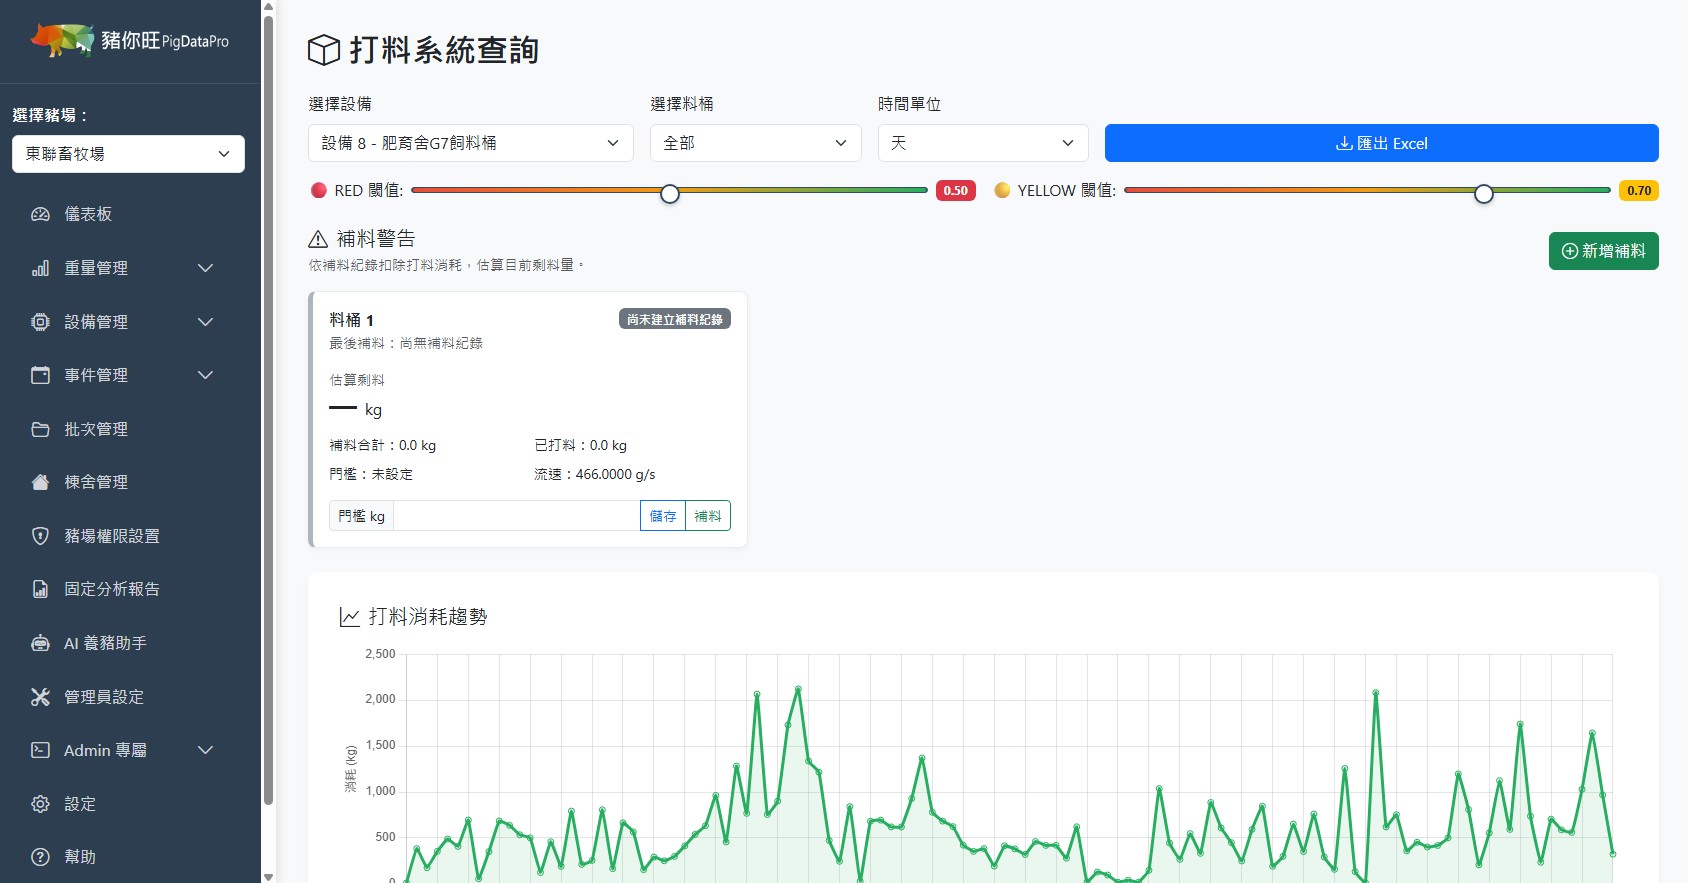Image resolution: width=1688 pixels, height=883 pixels.
Task: Click the warning triangle beside 補料警告
Action: point(318,239)
